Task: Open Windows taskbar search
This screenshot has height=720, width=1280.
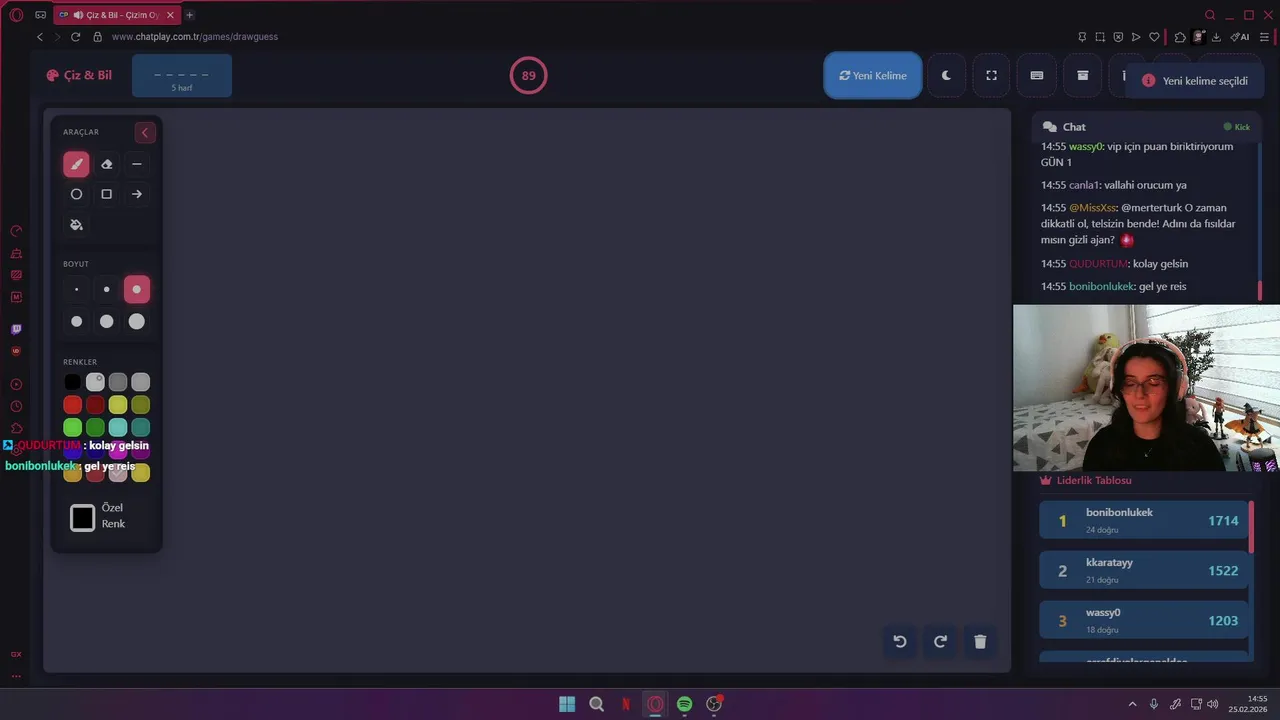Action: click(597, 704)
